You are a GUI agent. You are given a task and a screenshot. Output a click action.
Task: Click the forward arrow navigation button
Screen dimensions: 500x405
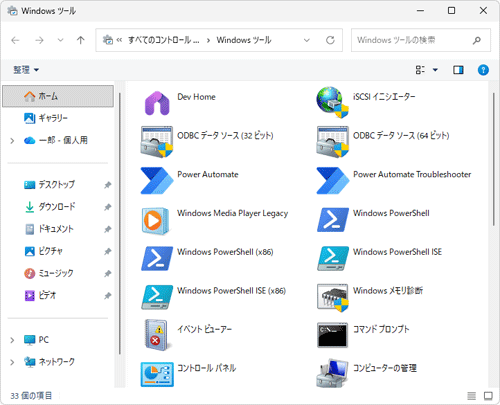click(39, 40)
